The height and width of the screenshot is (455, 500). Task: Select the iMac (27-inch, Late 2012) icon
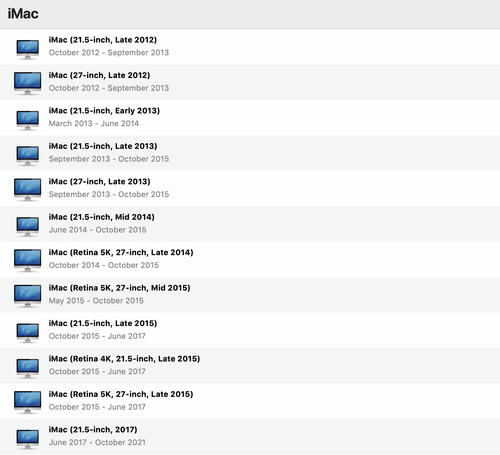coord(28,83)
